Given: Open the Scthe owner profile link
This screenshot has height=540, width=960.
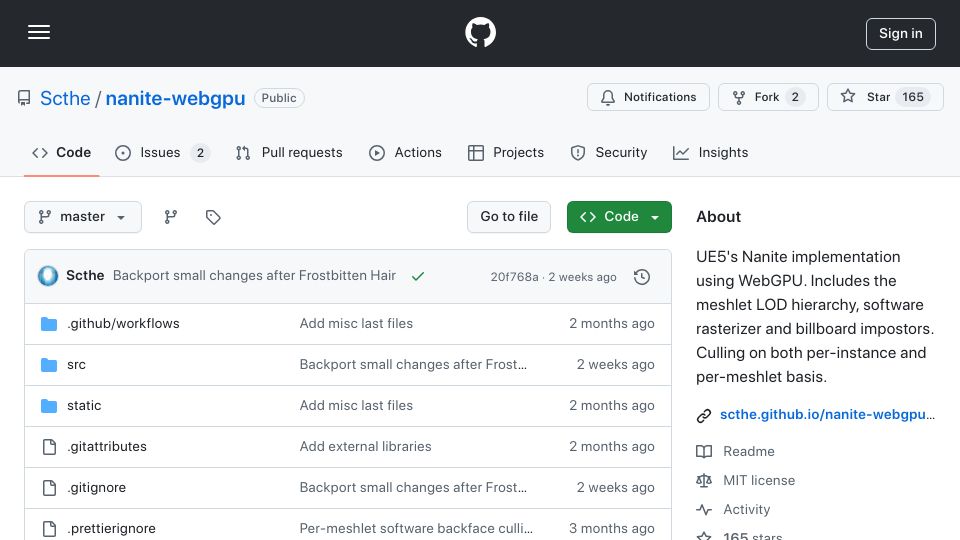Looking at the screenshot, I should 65,98.
